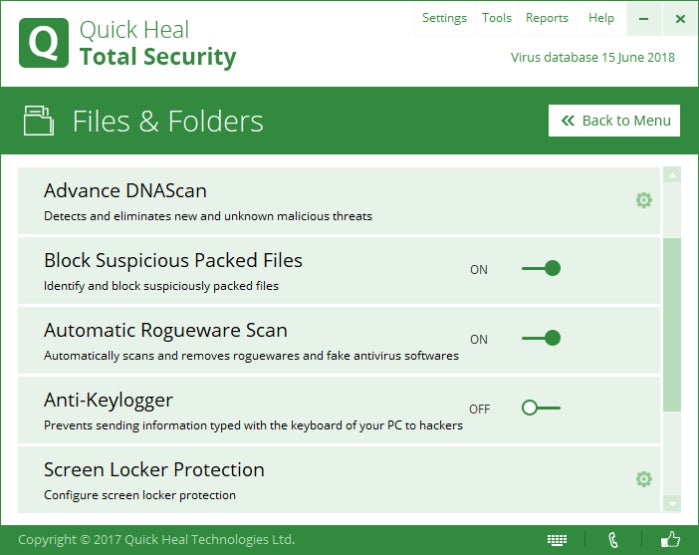The image size is (699, 555).
Task: Click the thumbs-up like icon
Action: 670,539
